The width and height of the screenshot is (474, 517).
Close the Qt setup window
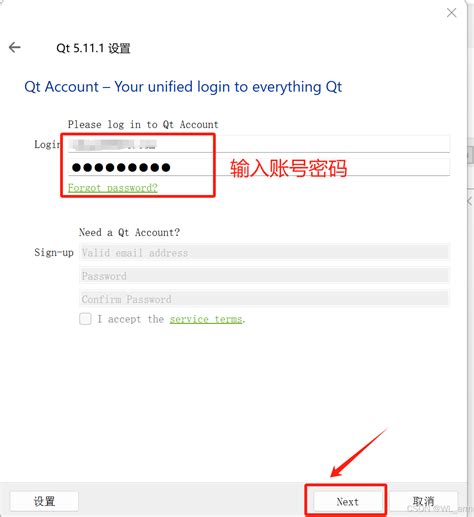point(451,13)
